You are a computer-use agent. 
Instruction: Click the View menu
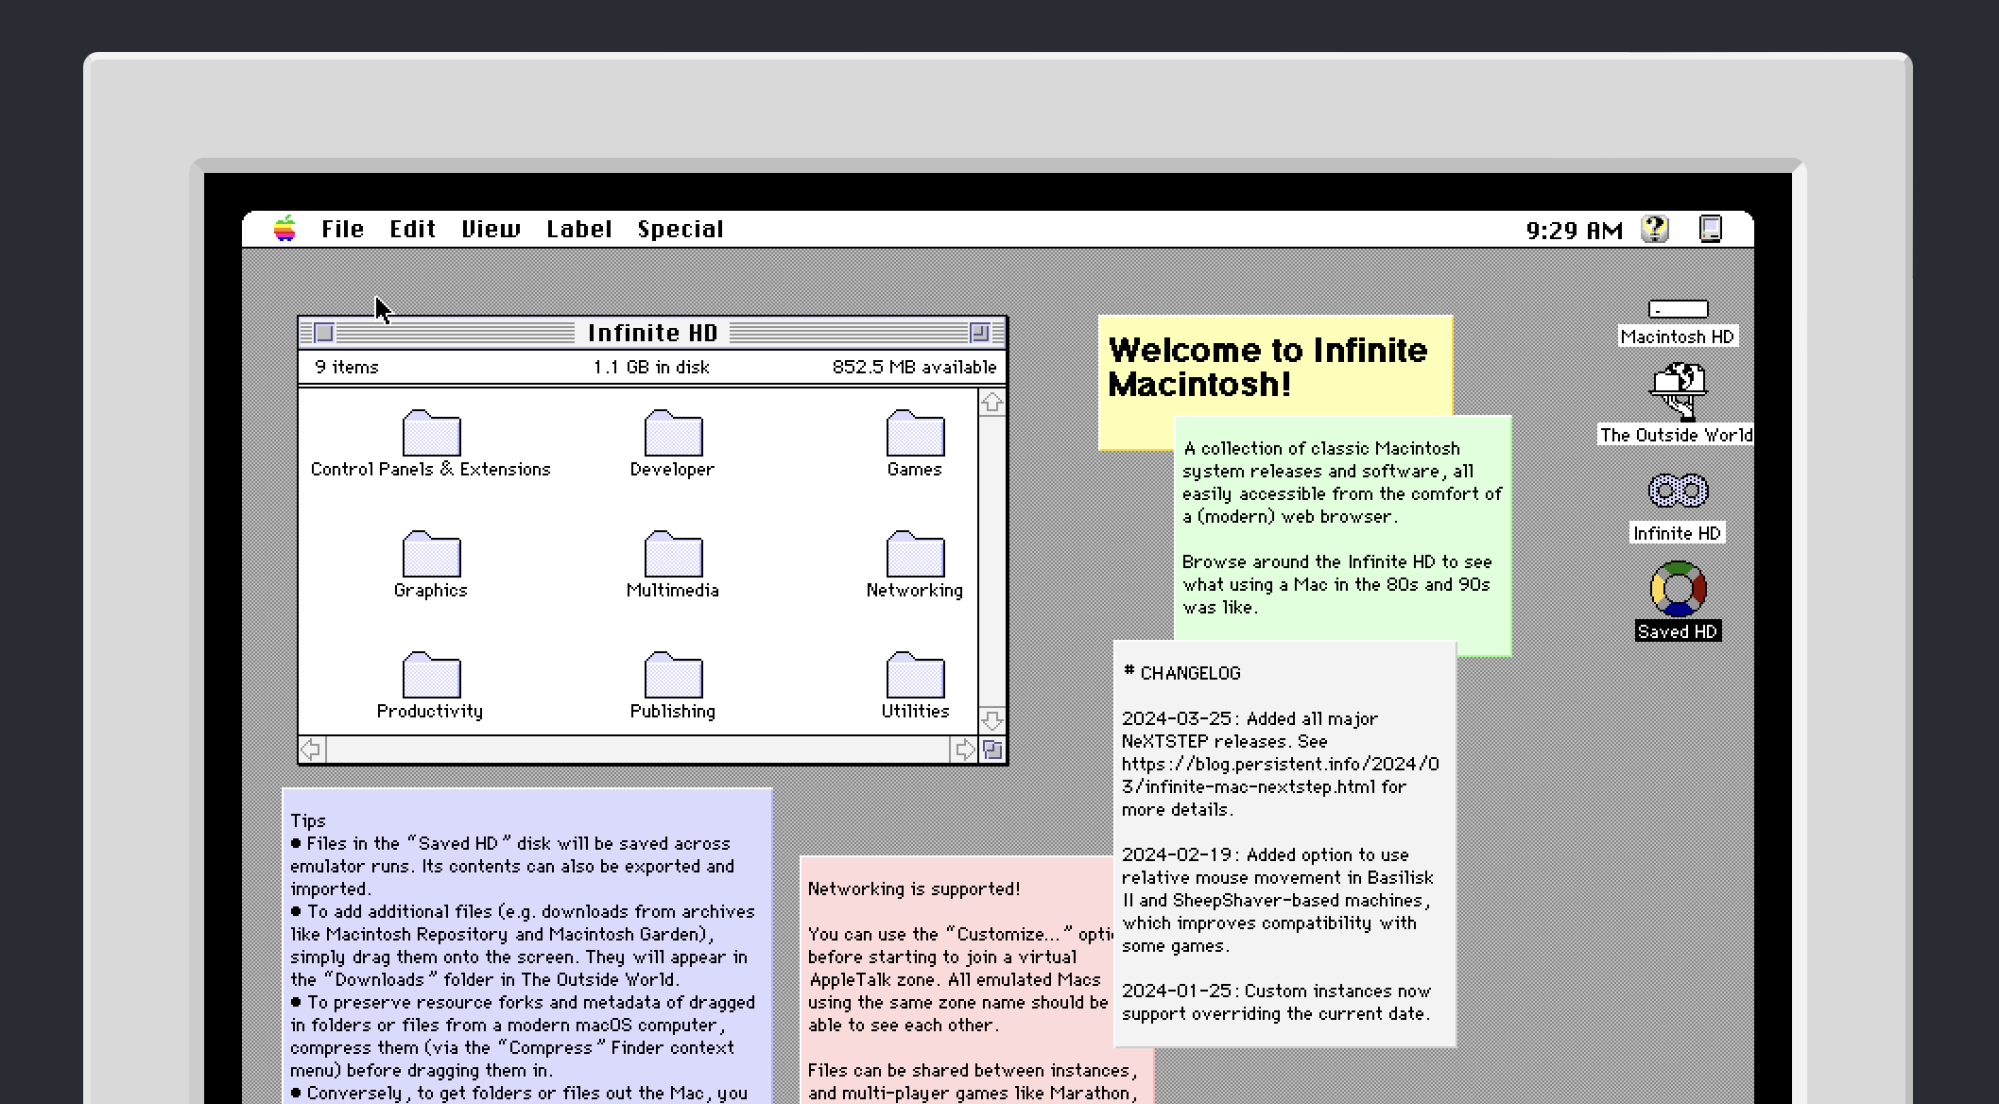491,228
